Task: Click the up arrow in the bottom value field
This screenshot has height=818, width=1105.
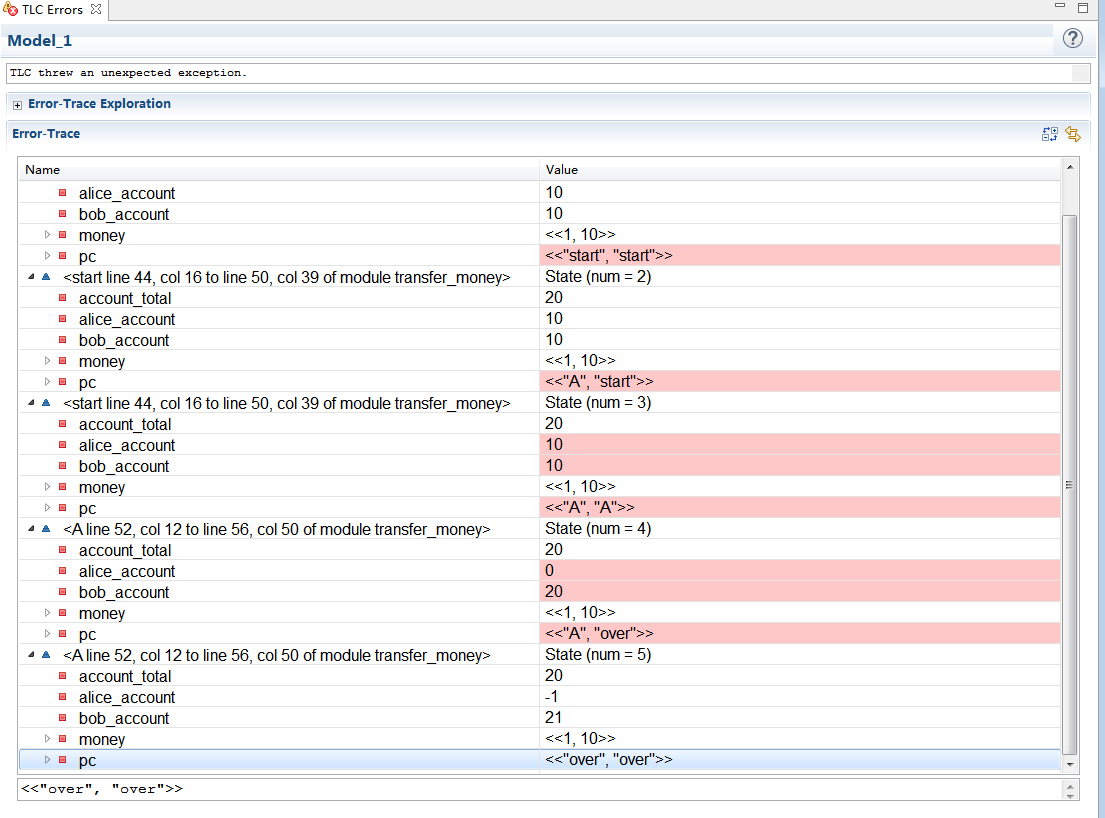Action: (x=1070, y=785)
